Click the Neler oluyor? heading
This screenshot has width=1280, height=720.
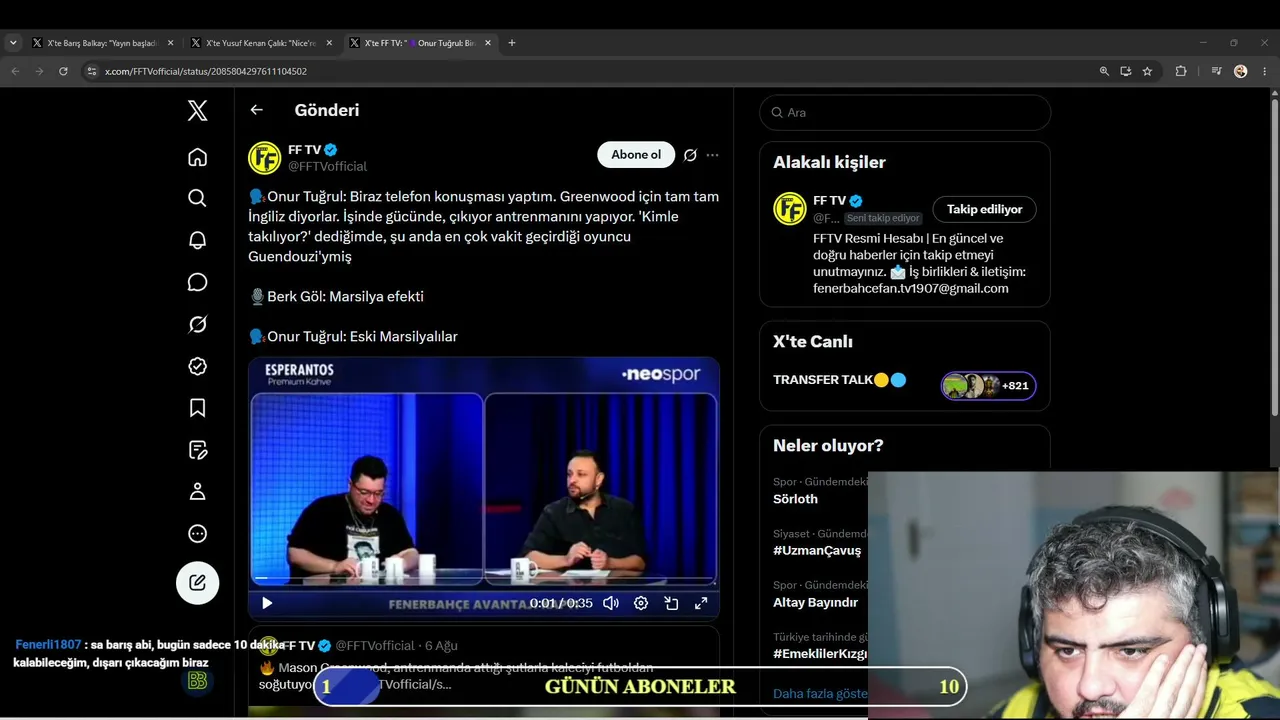click(828, 446)
